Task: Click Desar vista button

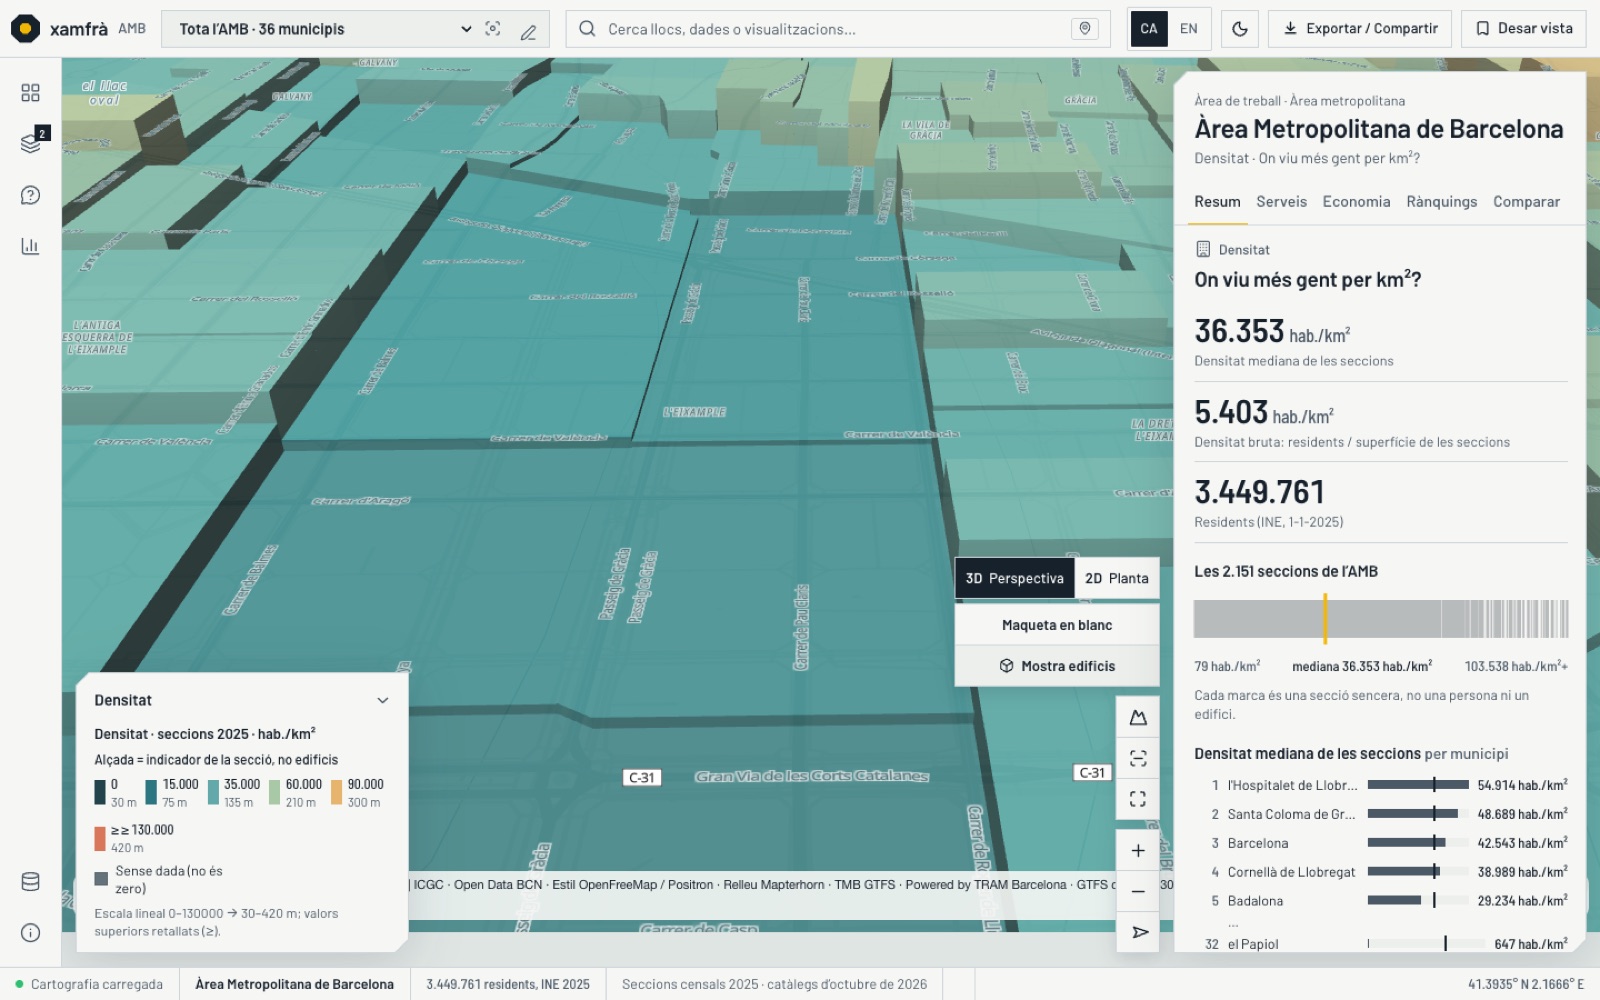Action: (x=1524, y=29)
